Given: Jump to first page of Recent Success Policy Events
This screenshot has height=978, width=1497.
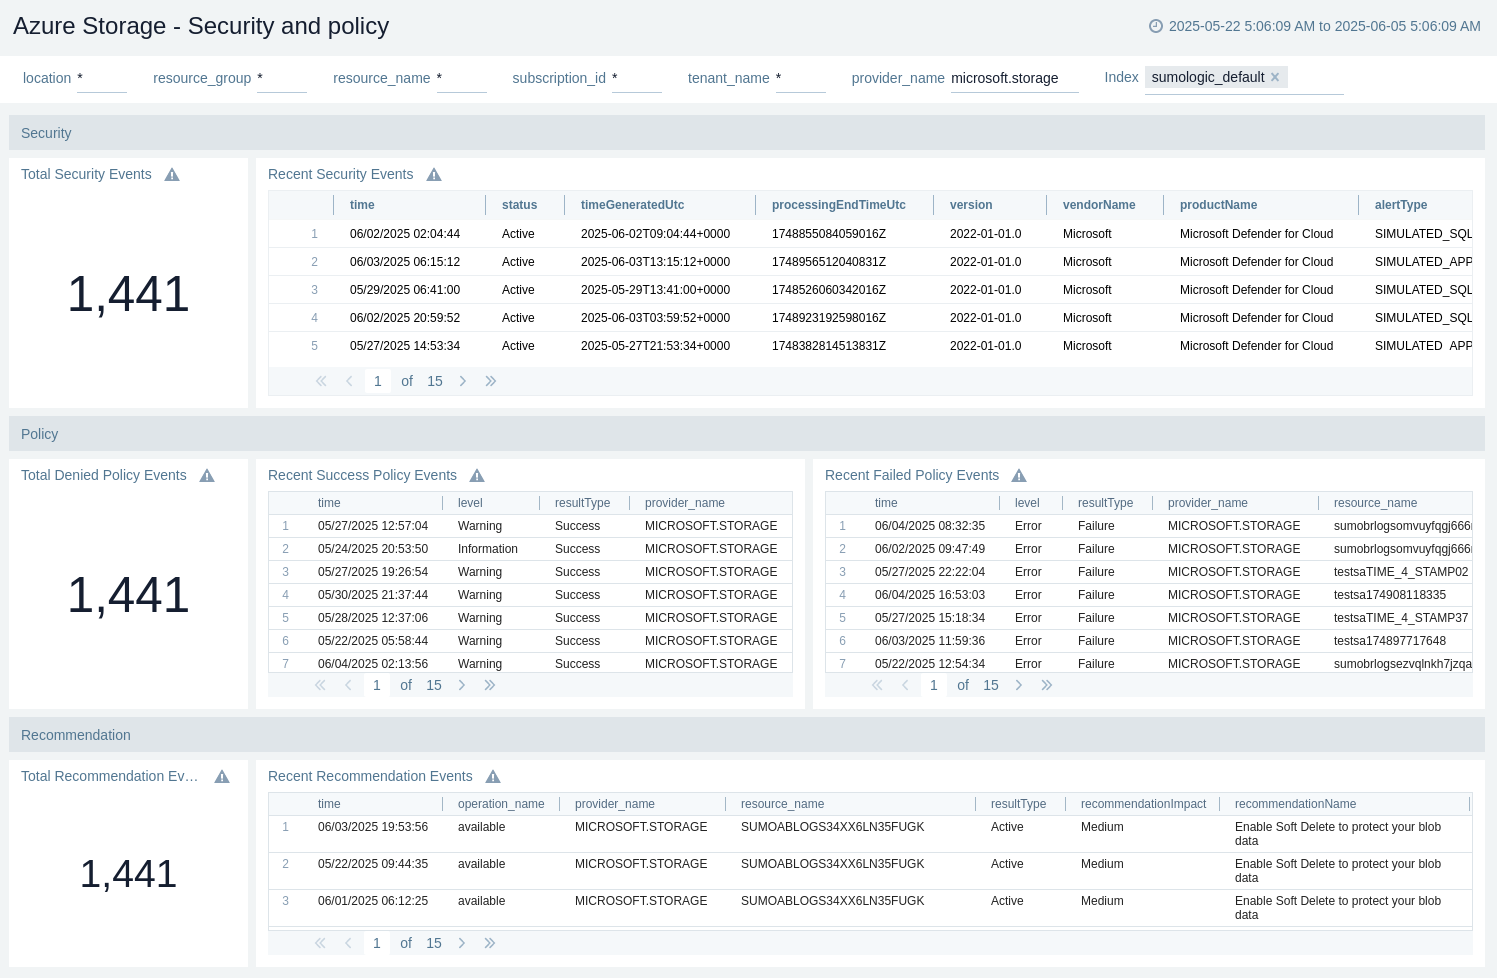Looking at the screenshot, I should pyautogui.click(x=320, y=685).
